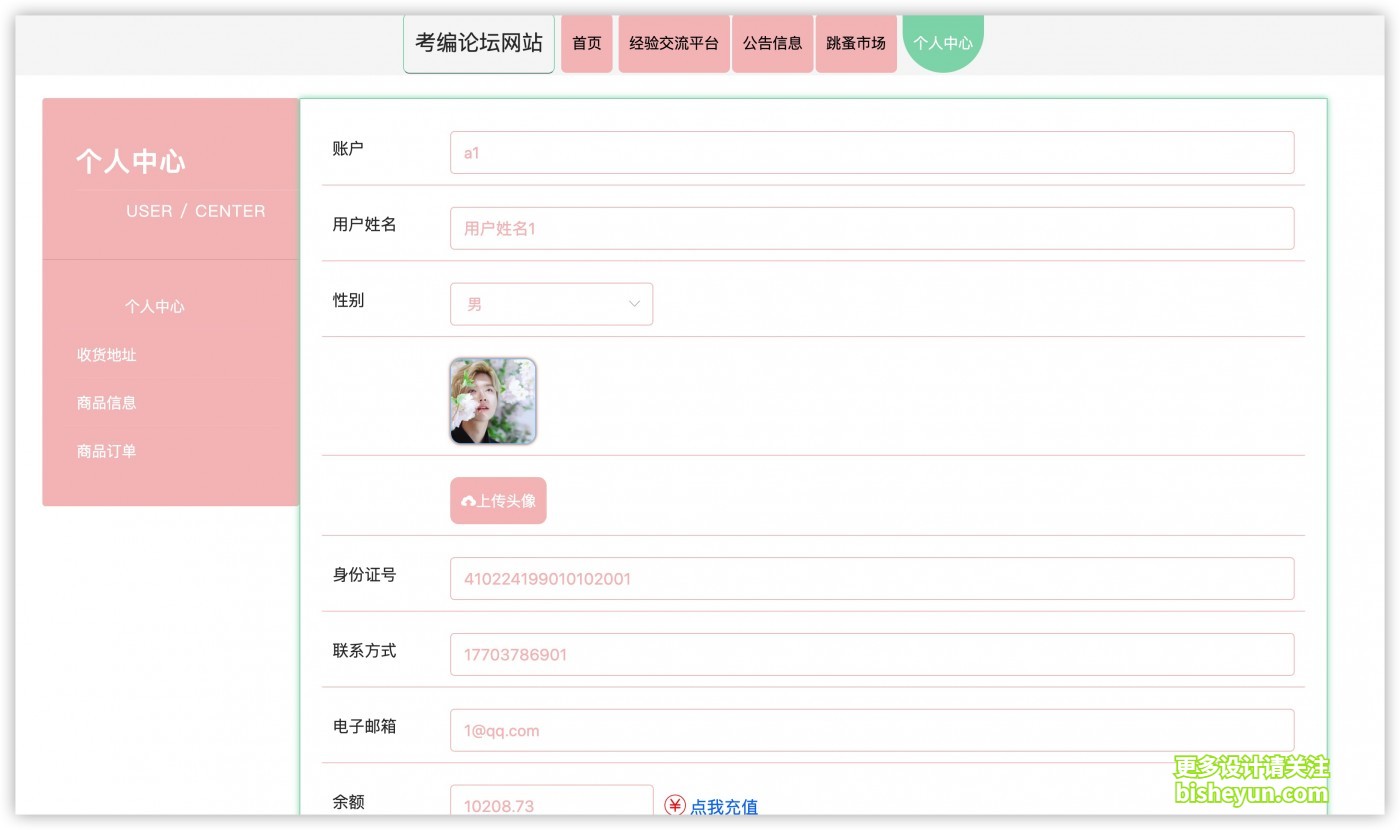Viewport: 1400px width, 830px height.
Task: Click the 账户 field label
Action: [348, 149]
